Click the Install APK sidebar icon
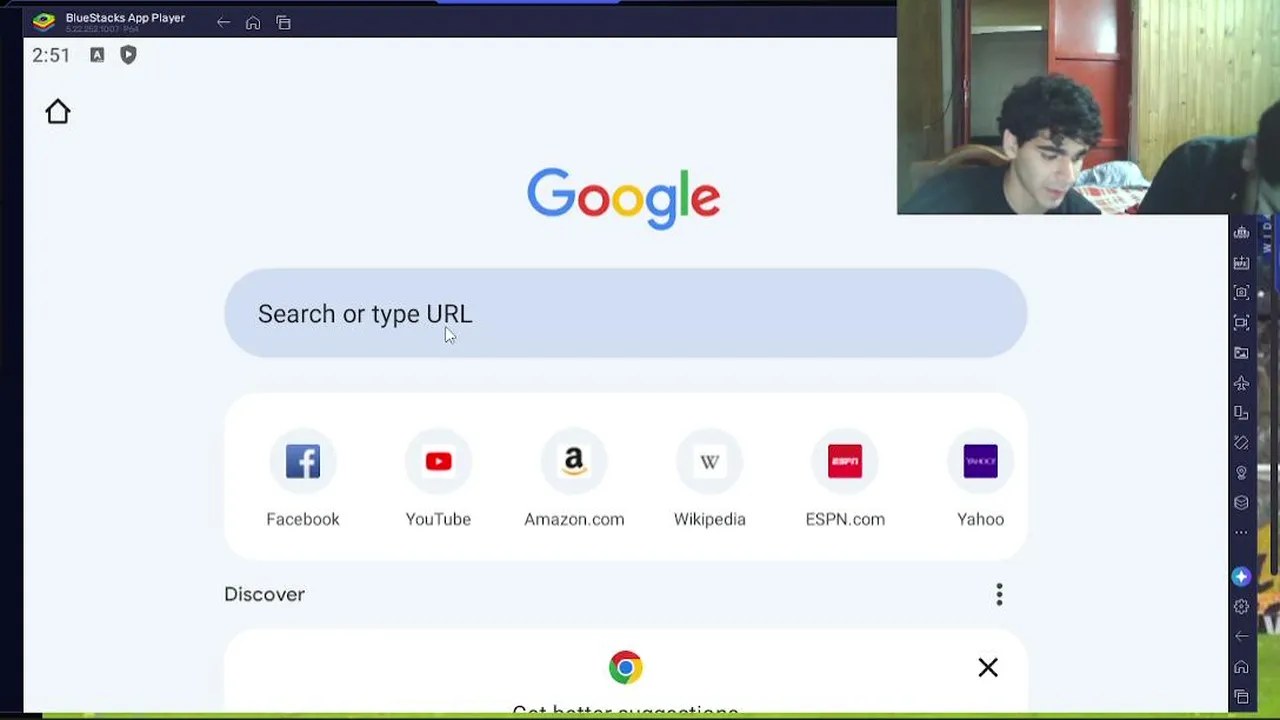This screenshot has width=1280, height=720. (x=1241, y=262)
